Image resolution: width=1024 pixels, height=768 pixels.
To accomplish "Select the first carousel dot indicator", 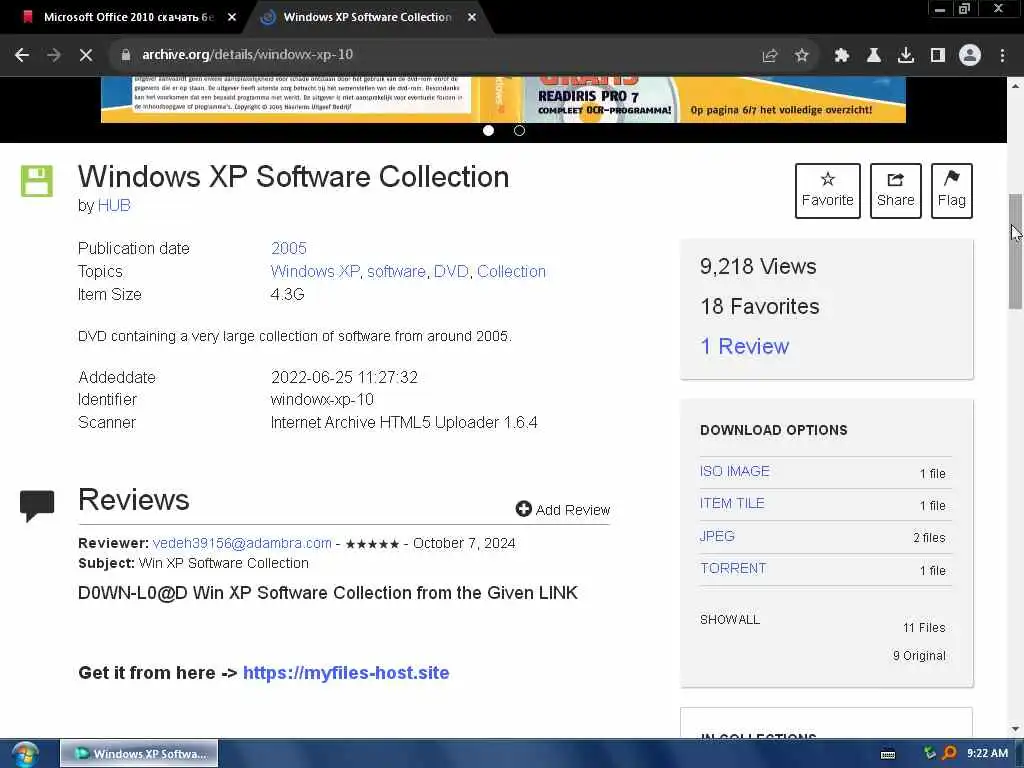I will [488, 131].
